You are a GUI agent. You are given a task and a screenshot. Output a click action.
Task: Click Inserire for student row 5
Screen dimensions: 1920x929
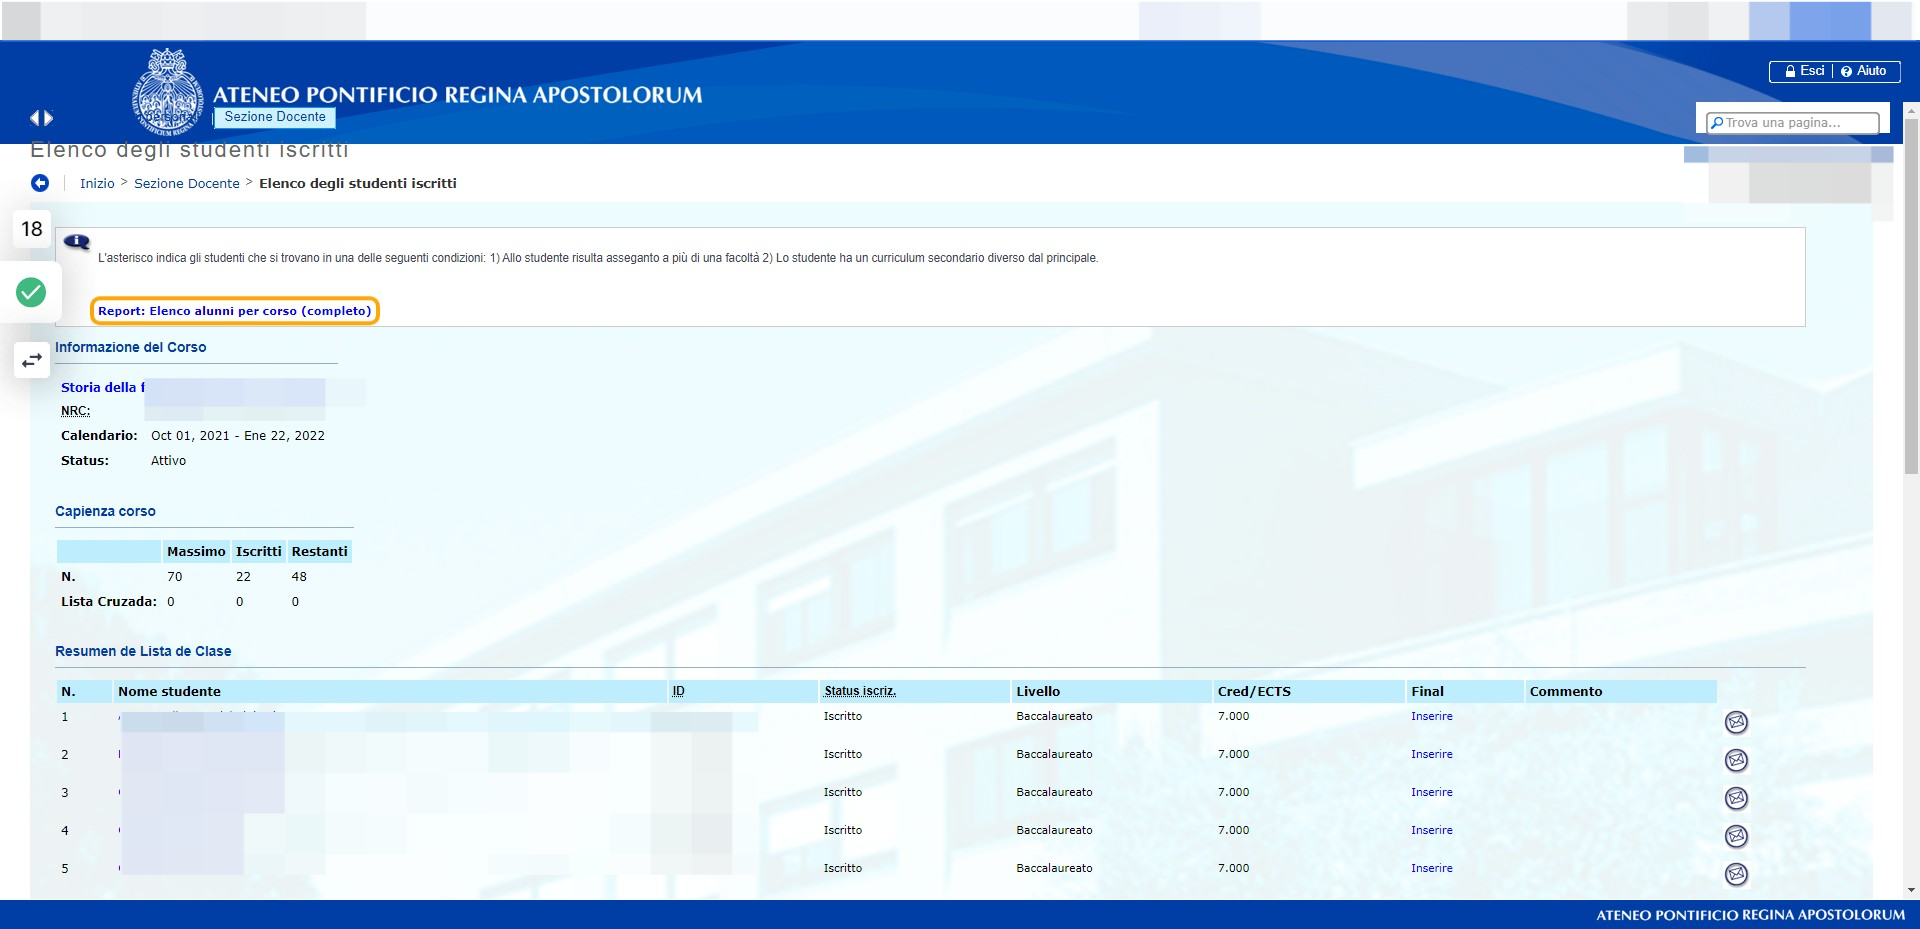pyautogui.click(x=1432, y=868)
